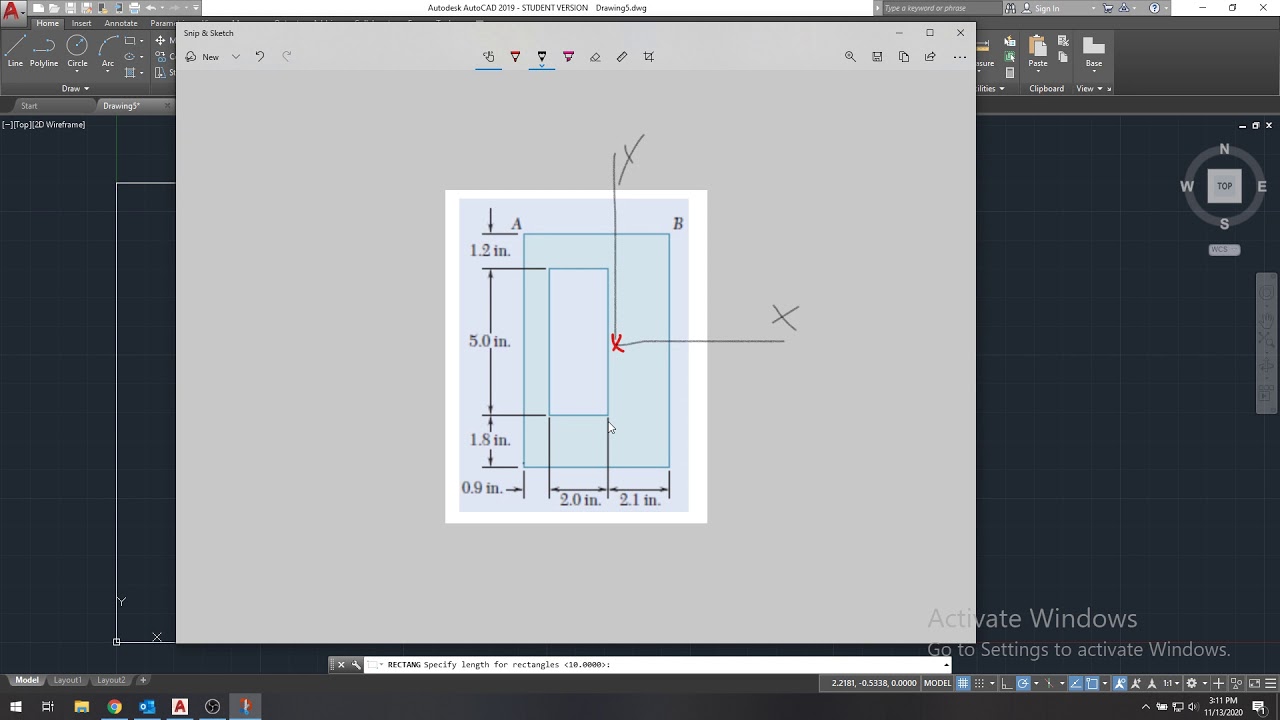Viewport: 1280px width, 720px height.
Task: Click Sign In in AutoCAD title bar
Action: click(1047, 8)
